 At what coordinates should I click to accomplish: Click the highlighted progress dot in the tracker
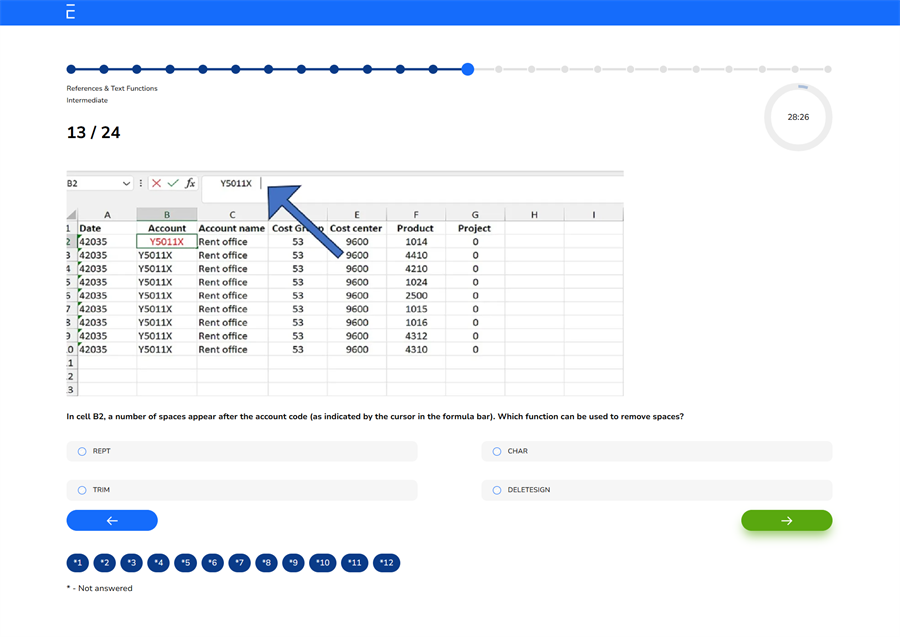pos(467,70)
